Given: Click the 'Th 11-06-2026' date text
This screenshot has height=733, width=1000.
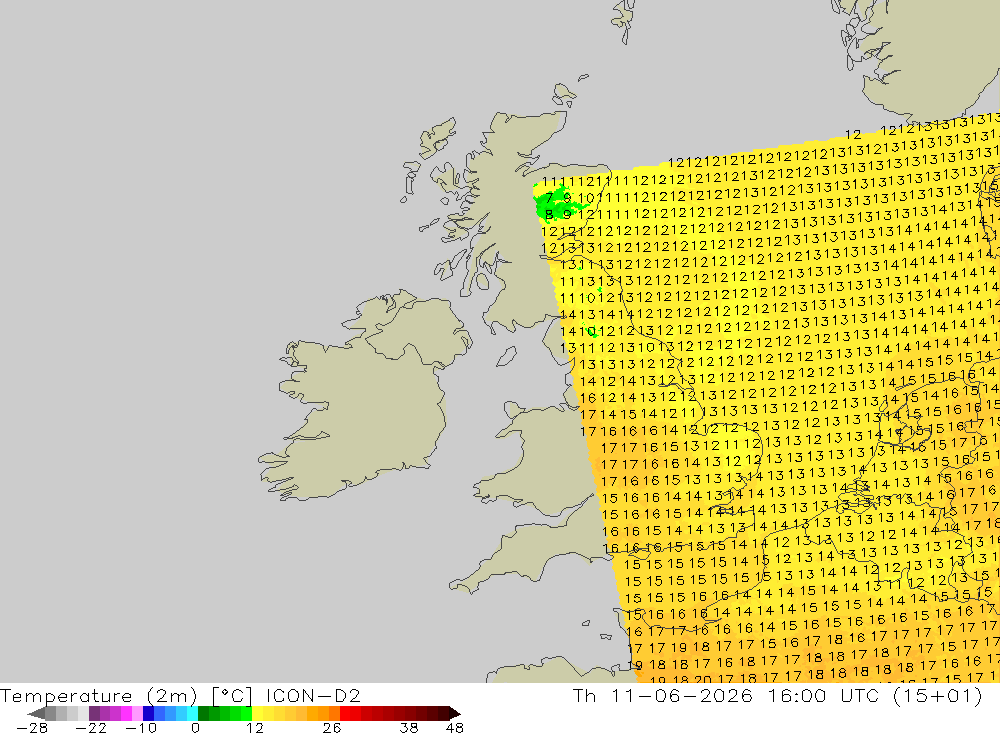Looking at the screenshot, I should 663,695.
